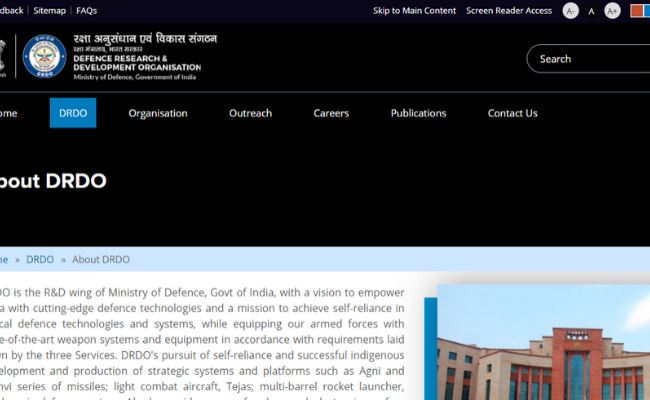Click the DRDO circular emblem logo
The width and height of the screenshot is (650, 400).
44,58
